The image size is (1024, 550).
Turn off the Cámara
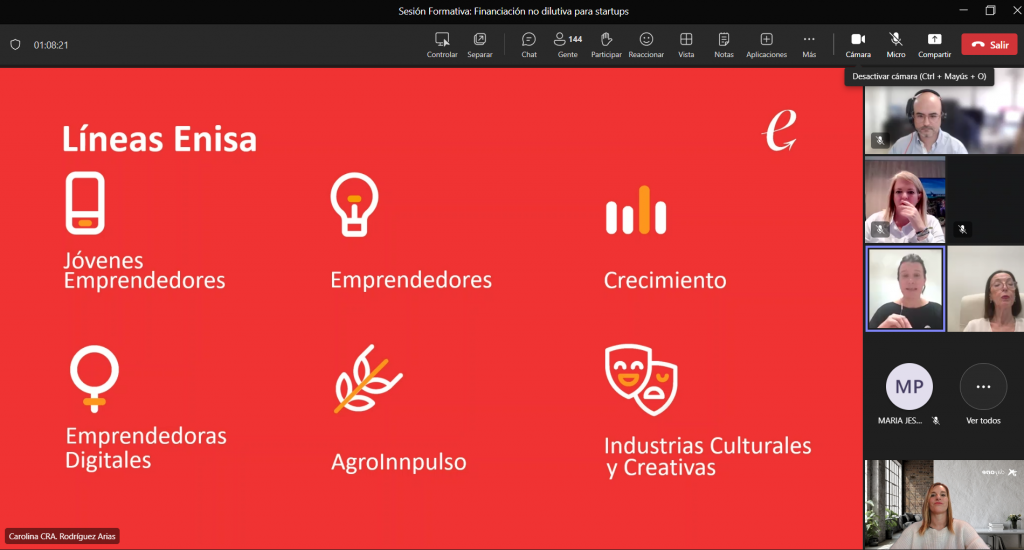(858, 45)
